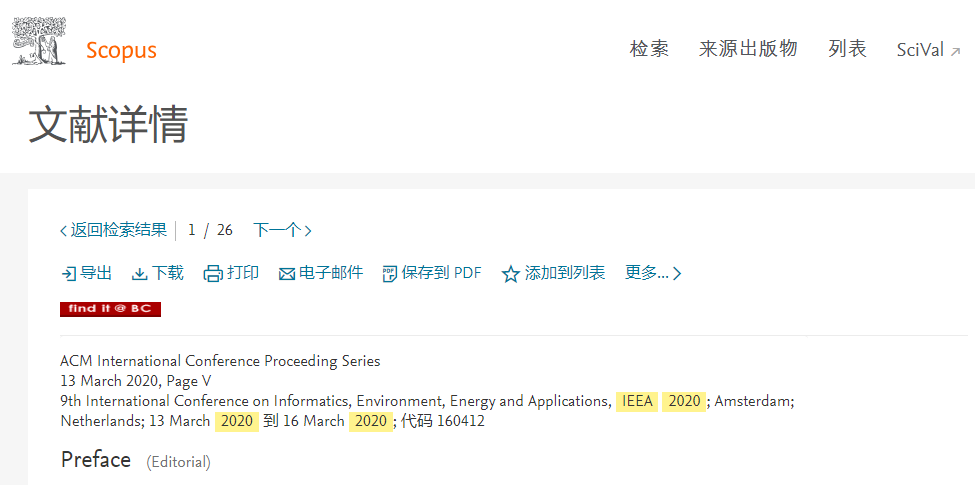Open the 来源出版物 sources menu
The height and width of the screenshot is (485, 975).
(748, 49)
